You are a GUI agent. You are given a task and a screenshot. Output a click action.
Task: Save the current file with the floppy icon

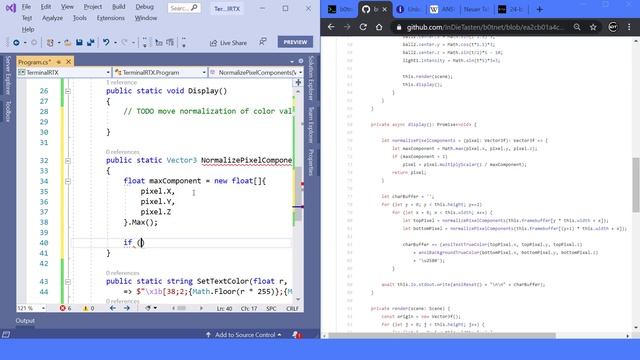pyautogui.click(x=79, y=42)
